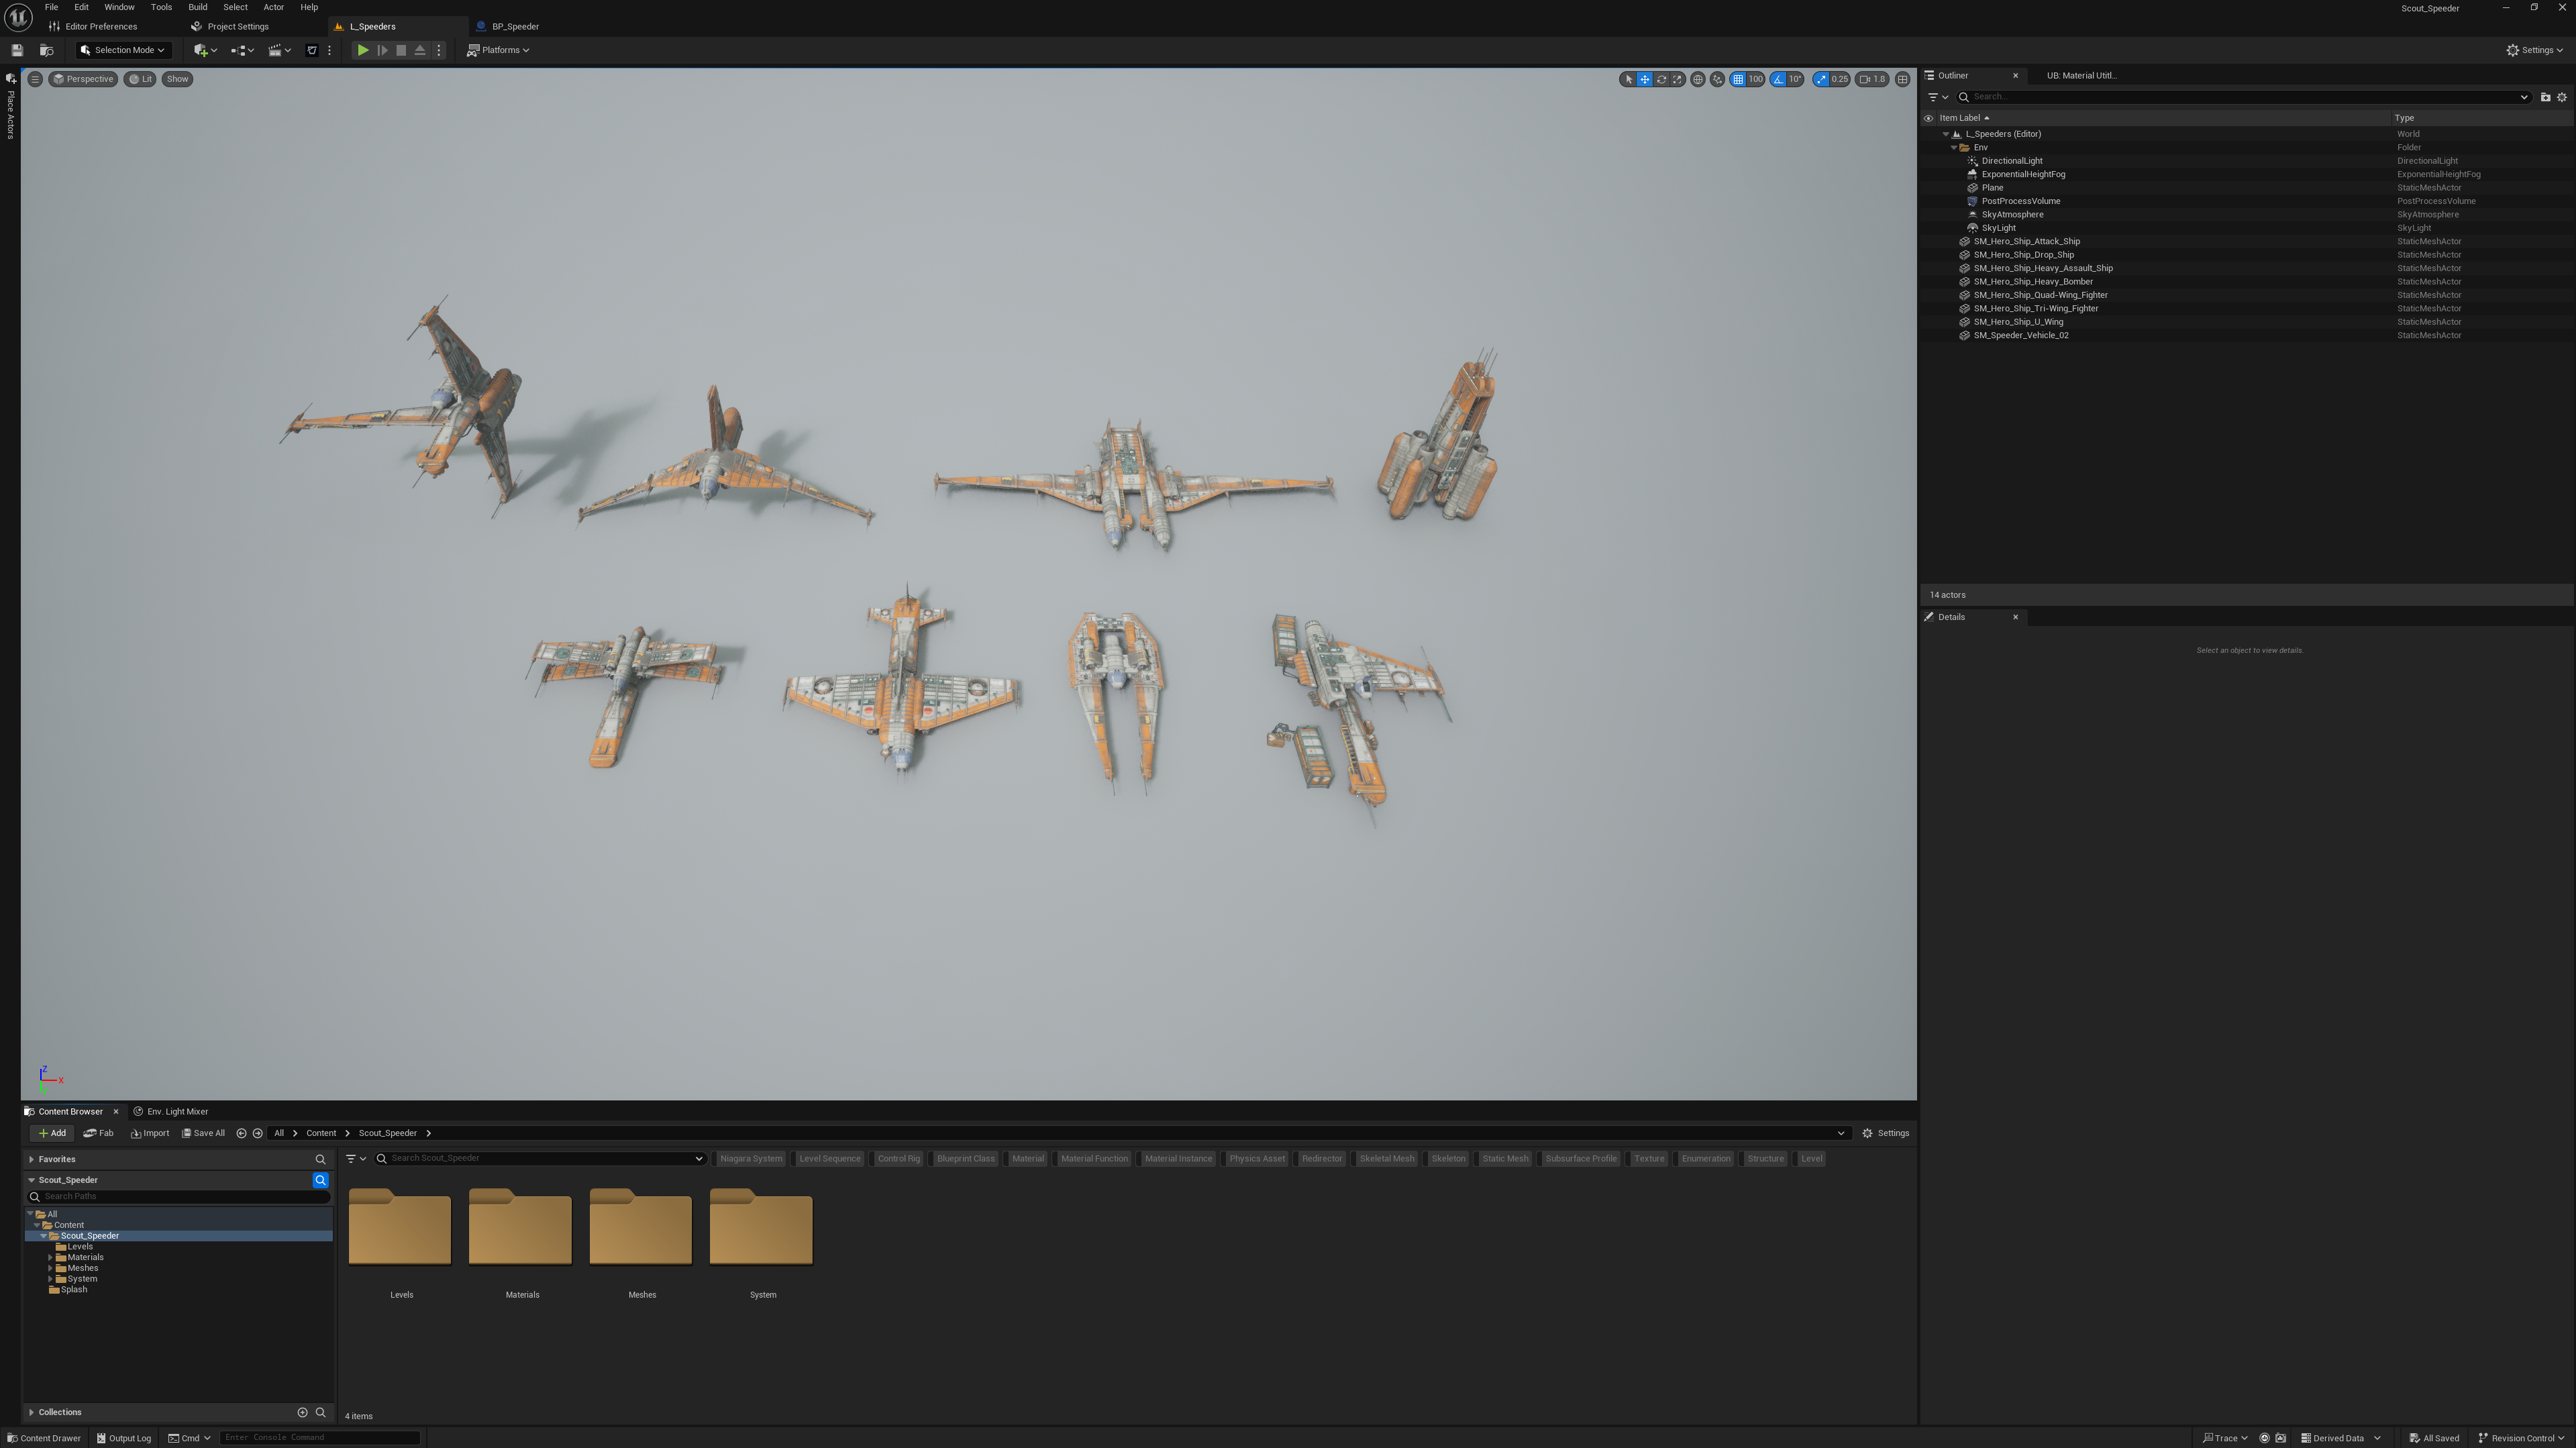The image size is (2576, 1448).
Task: Toggle scale snapping button
Action: tap(1821, 79)
